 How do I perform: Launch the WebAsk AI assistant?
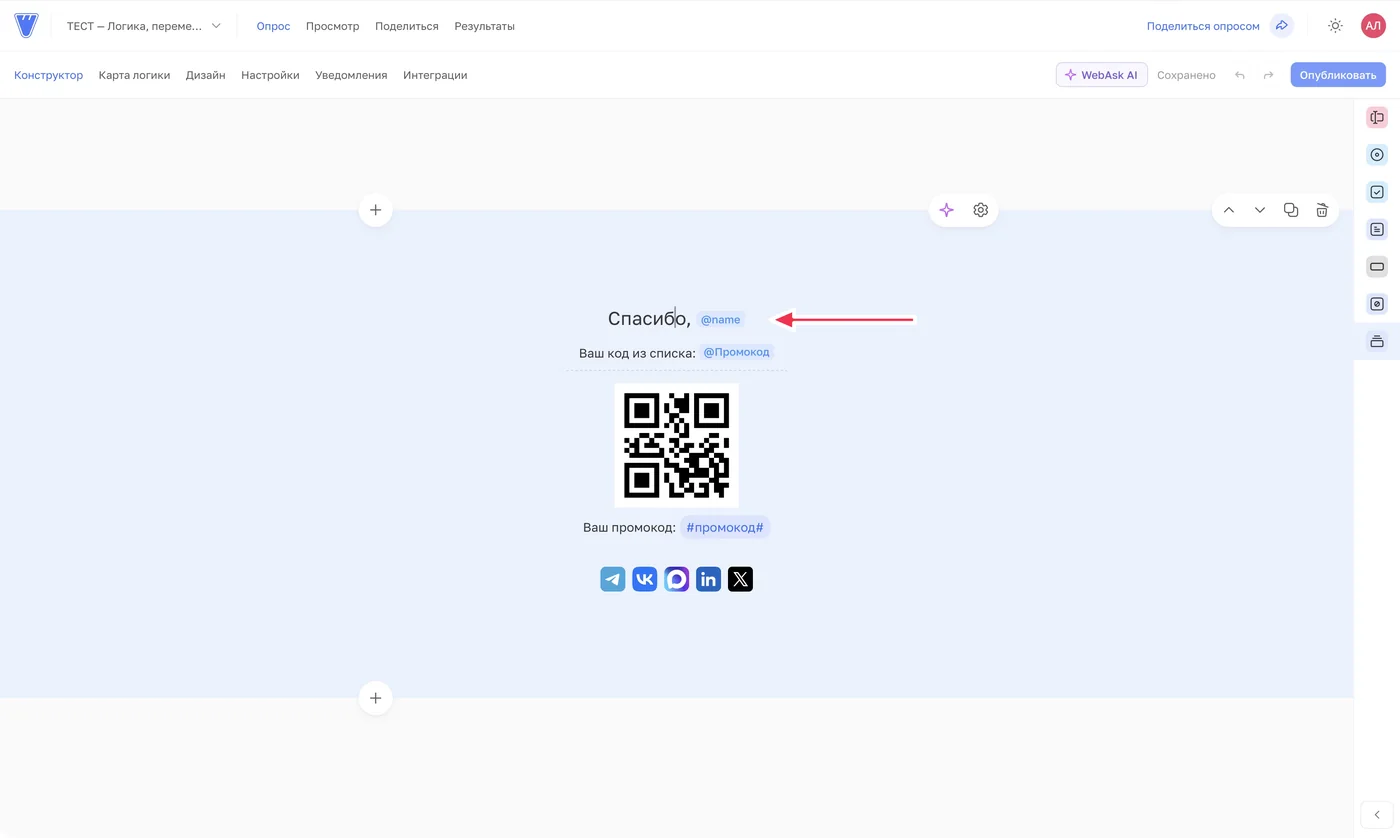coord(1101,75)
